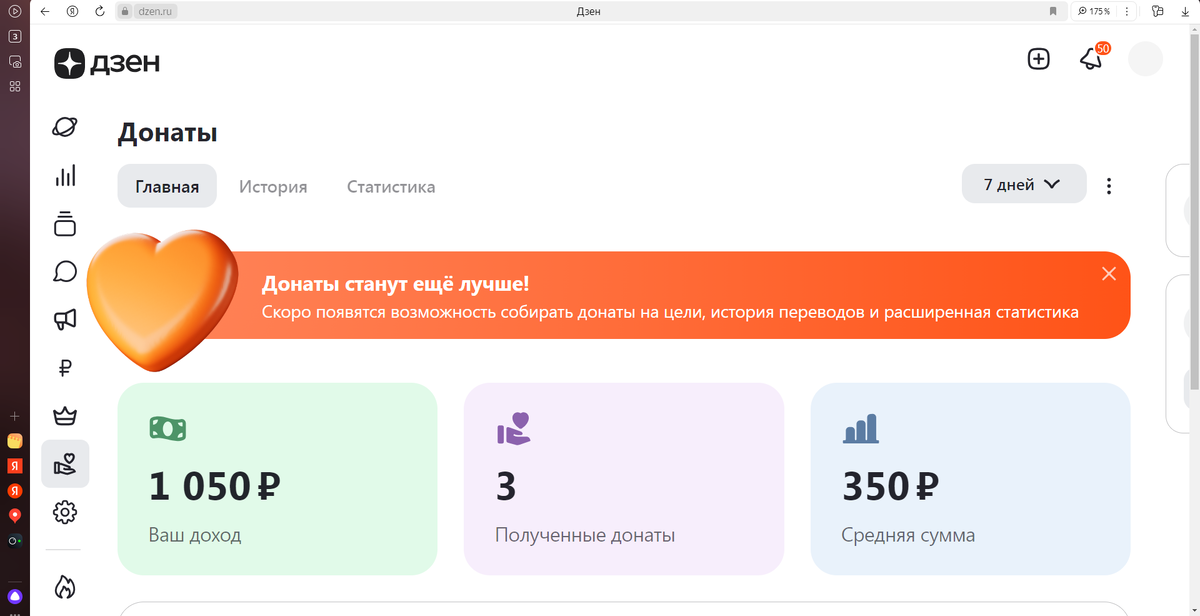1200x616 pixels.
Task: Open publications via the archive sidebar icon
Action: tap(65, 223)
